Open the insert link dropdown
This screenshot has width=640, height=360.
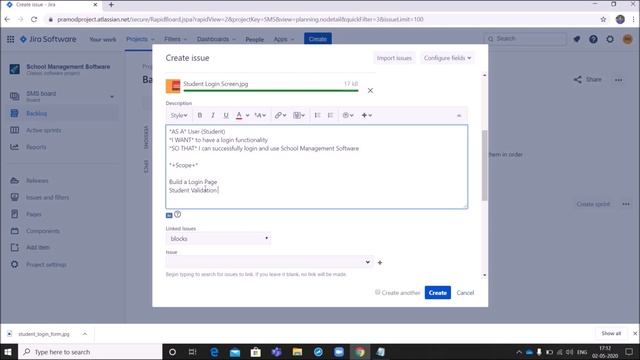coord(280,116)
